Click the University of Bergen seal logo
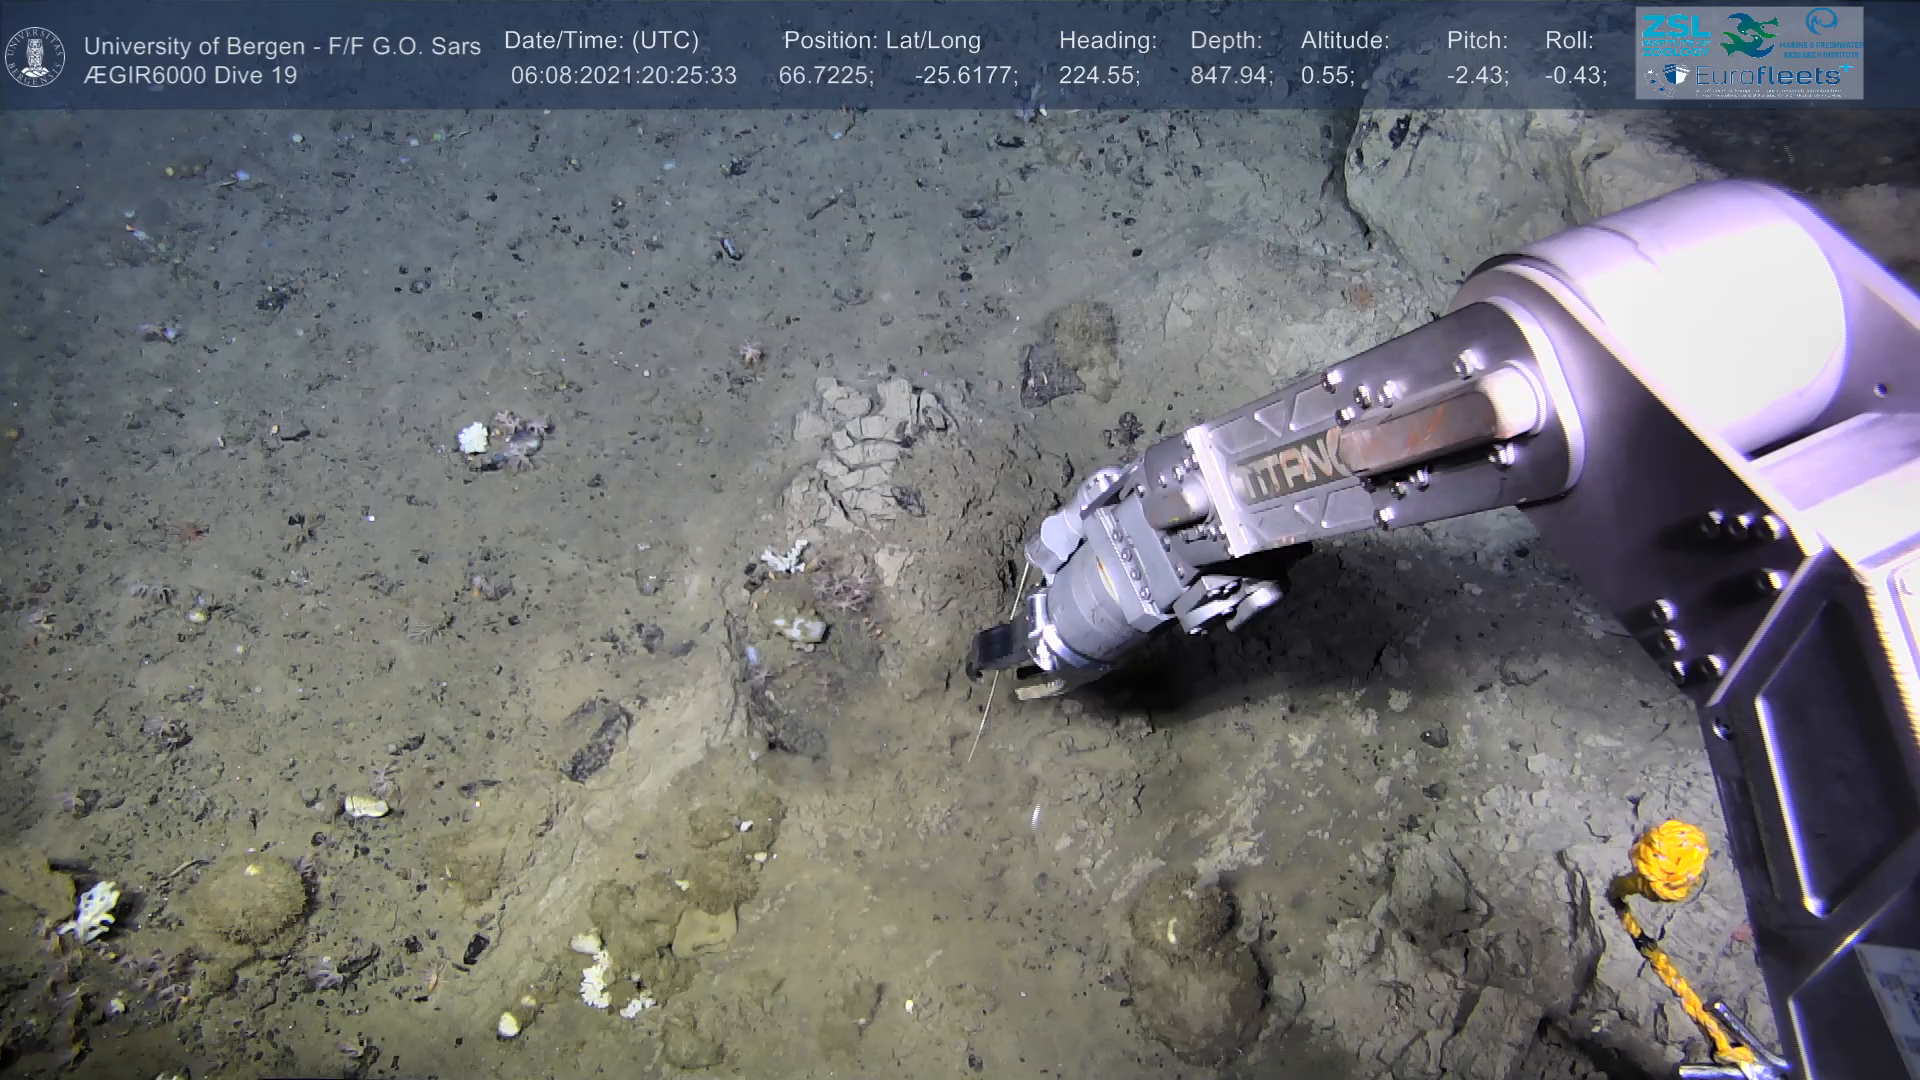 [x=35, y=56]
